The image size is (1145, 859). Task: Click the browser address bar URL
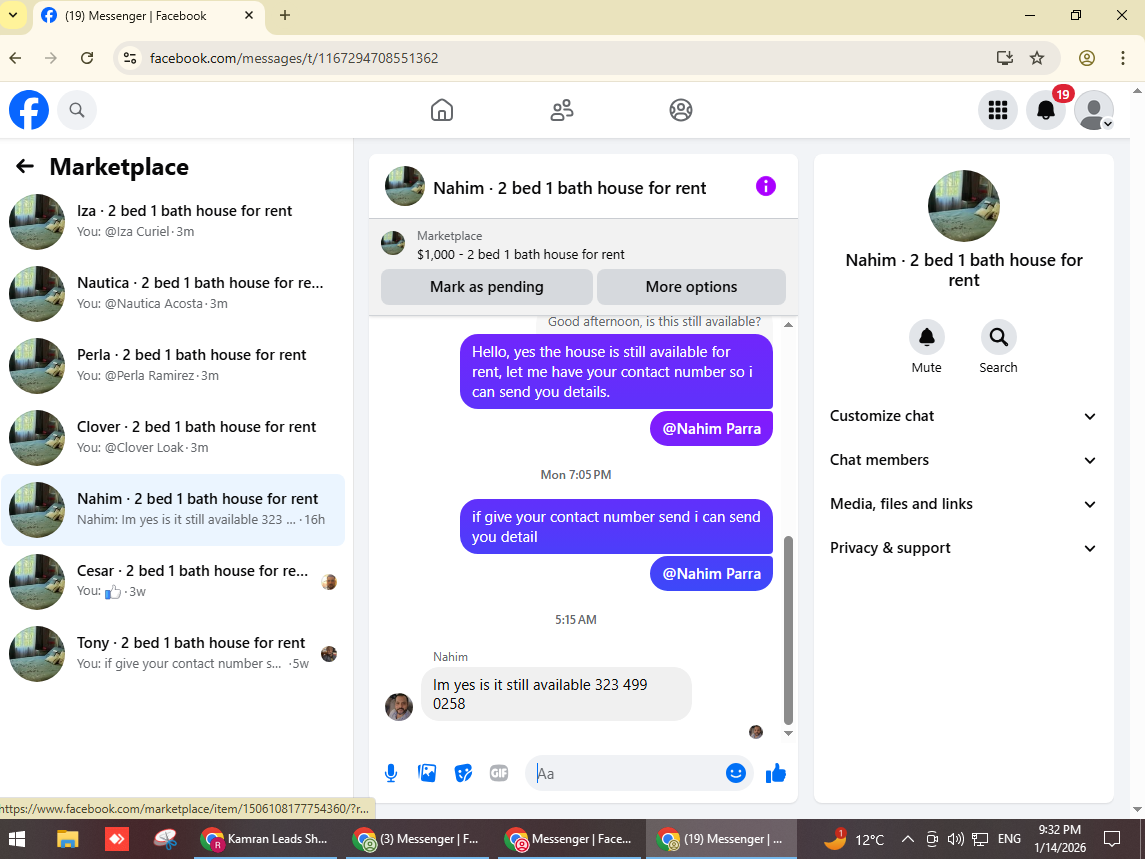(294, 58)
